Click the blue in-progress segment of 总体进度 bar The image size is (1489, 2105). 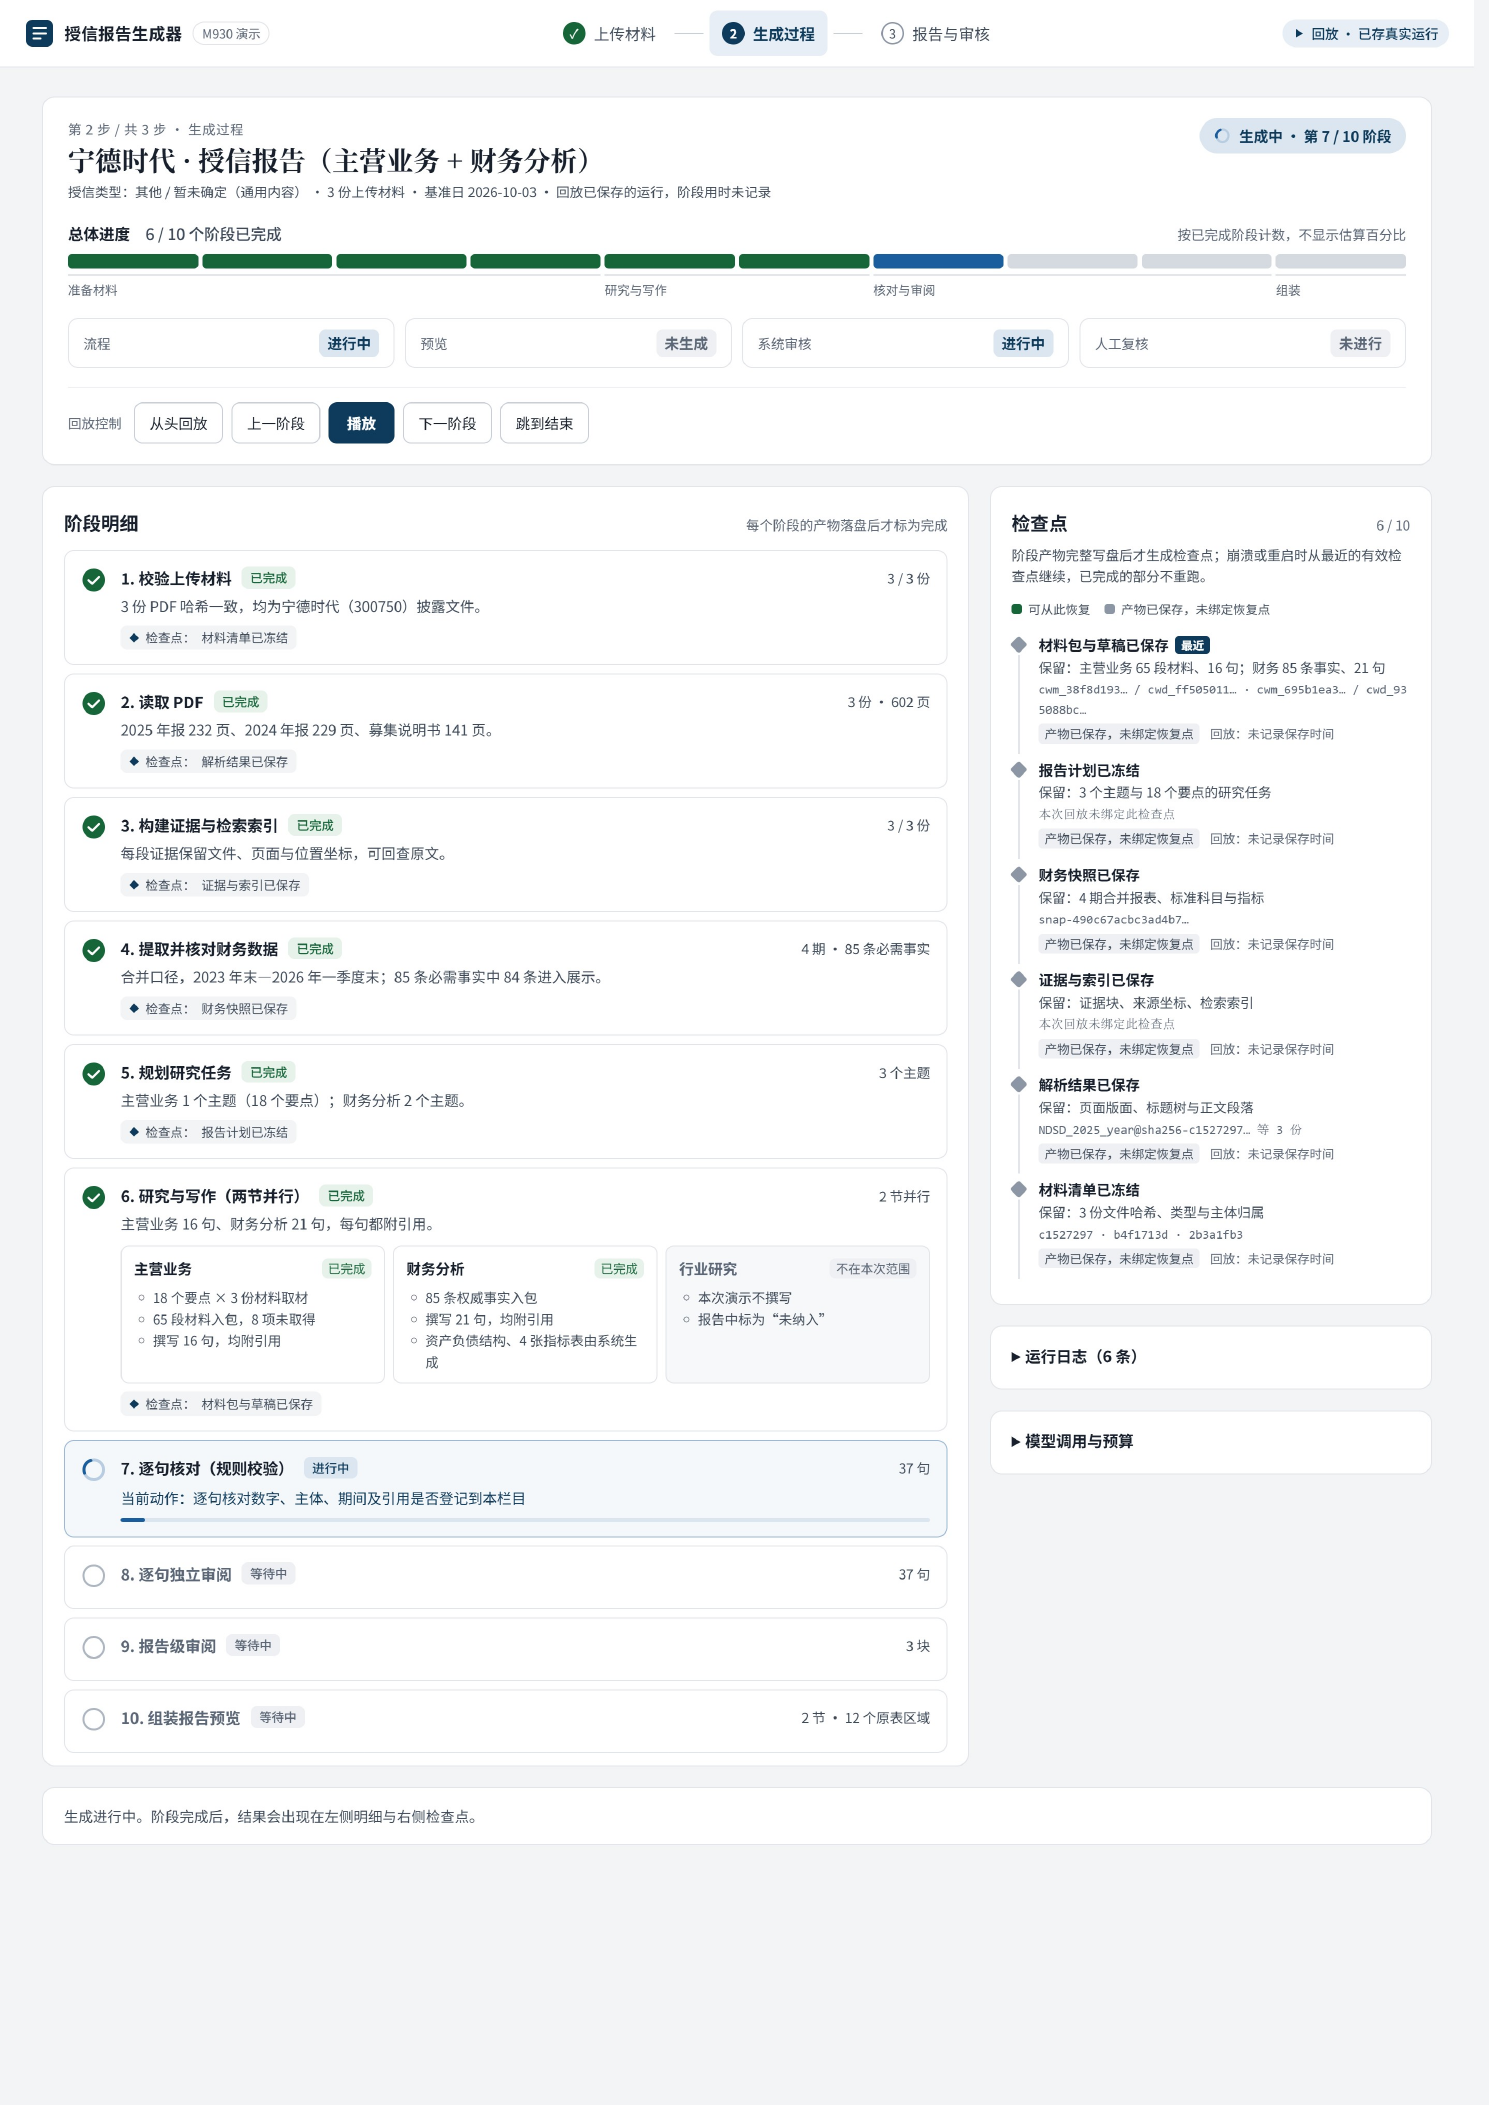pos(938,262)
